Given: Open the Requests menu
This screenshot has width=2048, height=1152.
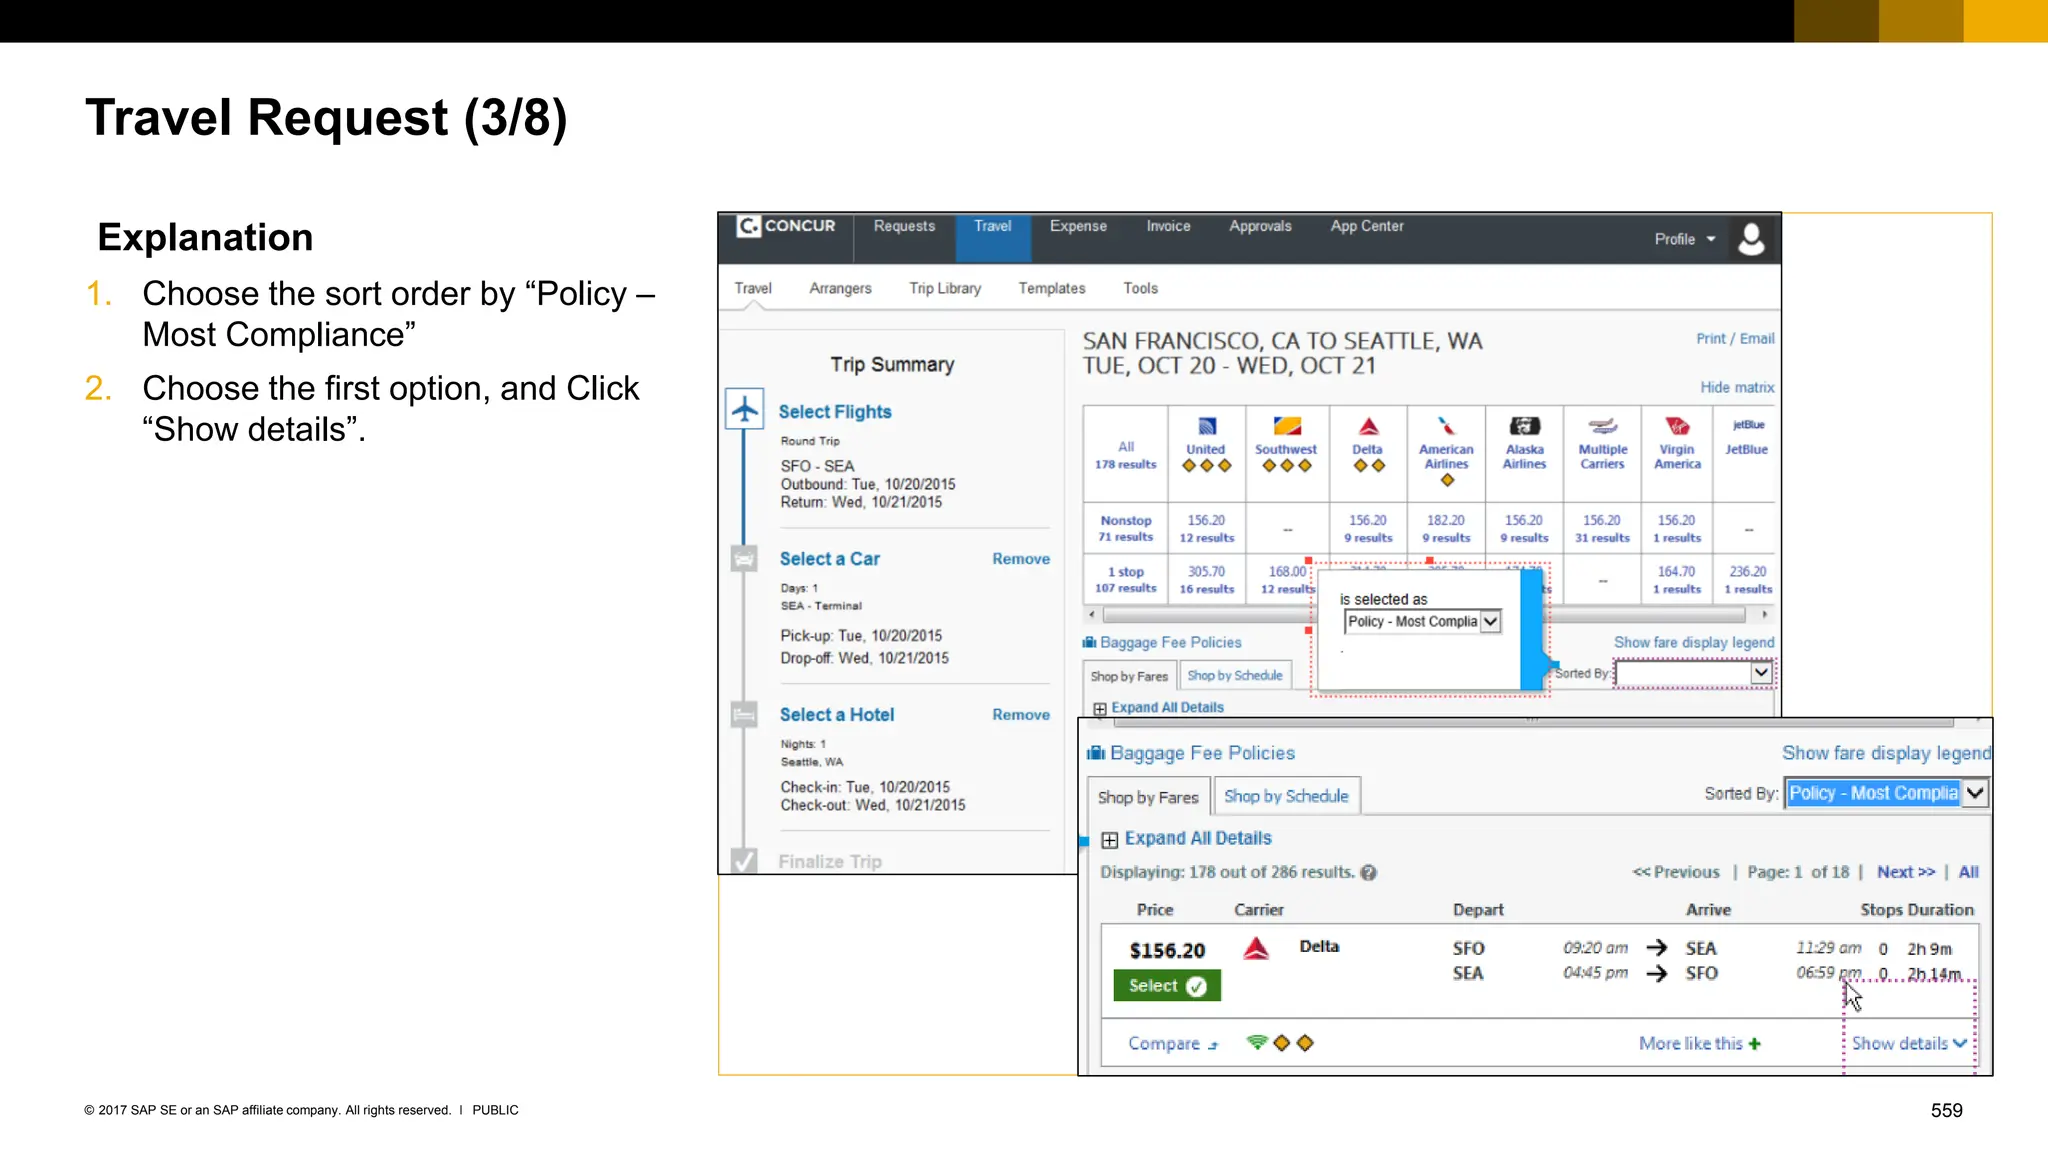Looking at the screenshot, I should click(904, 226).
